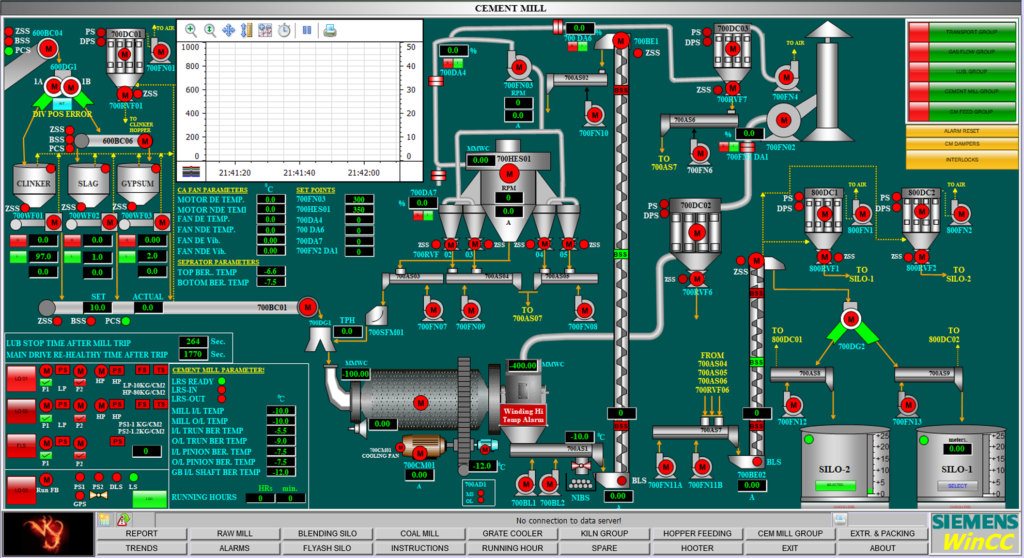Open the 700FN03 fan motor faceplate
Screen dimensions: 1024x558
click(x=519, y=67)
